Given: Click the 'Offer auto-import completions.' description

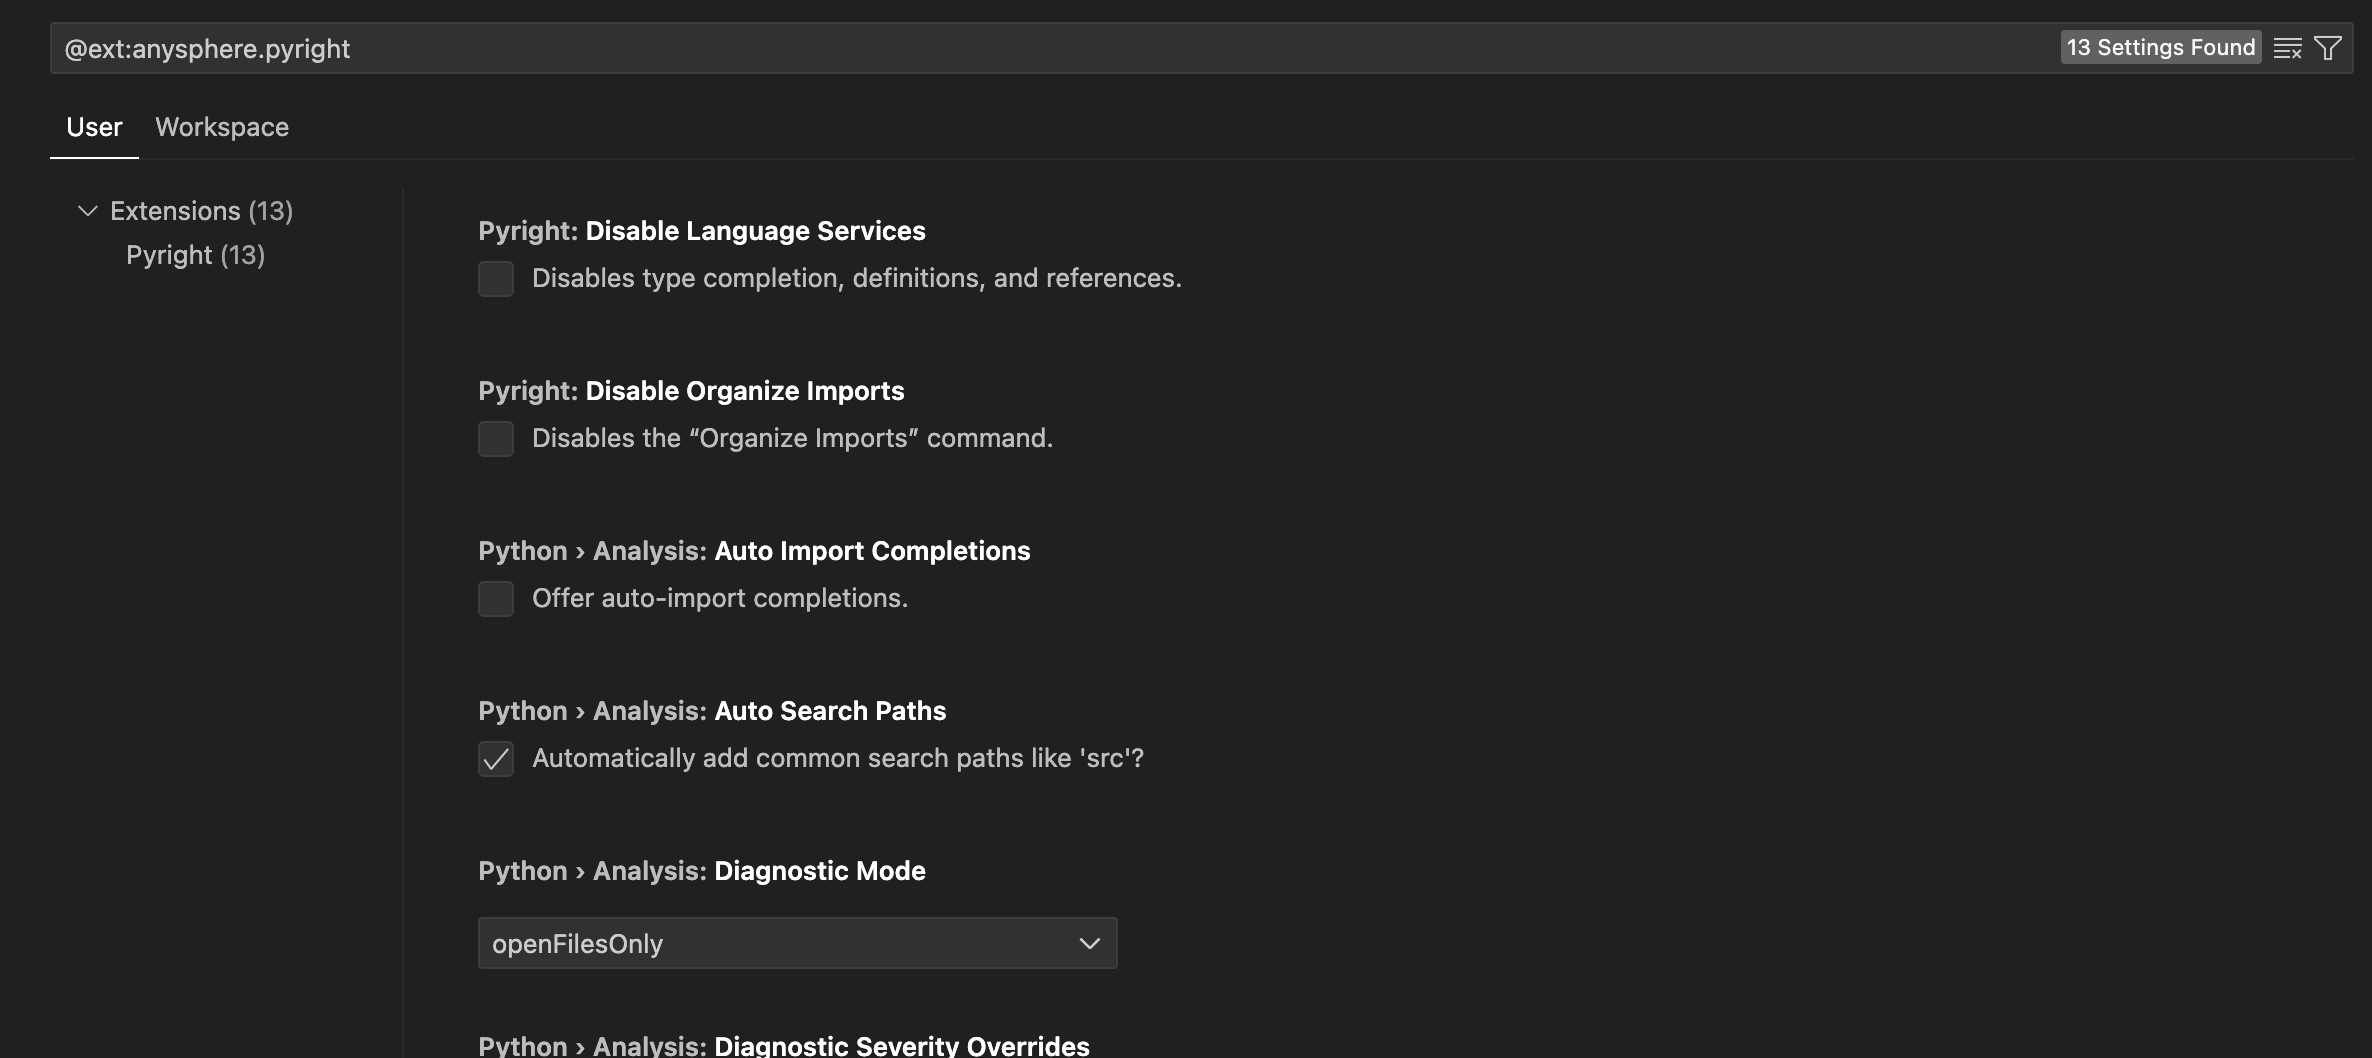Looking at the screenshot, I should (720, 598).
